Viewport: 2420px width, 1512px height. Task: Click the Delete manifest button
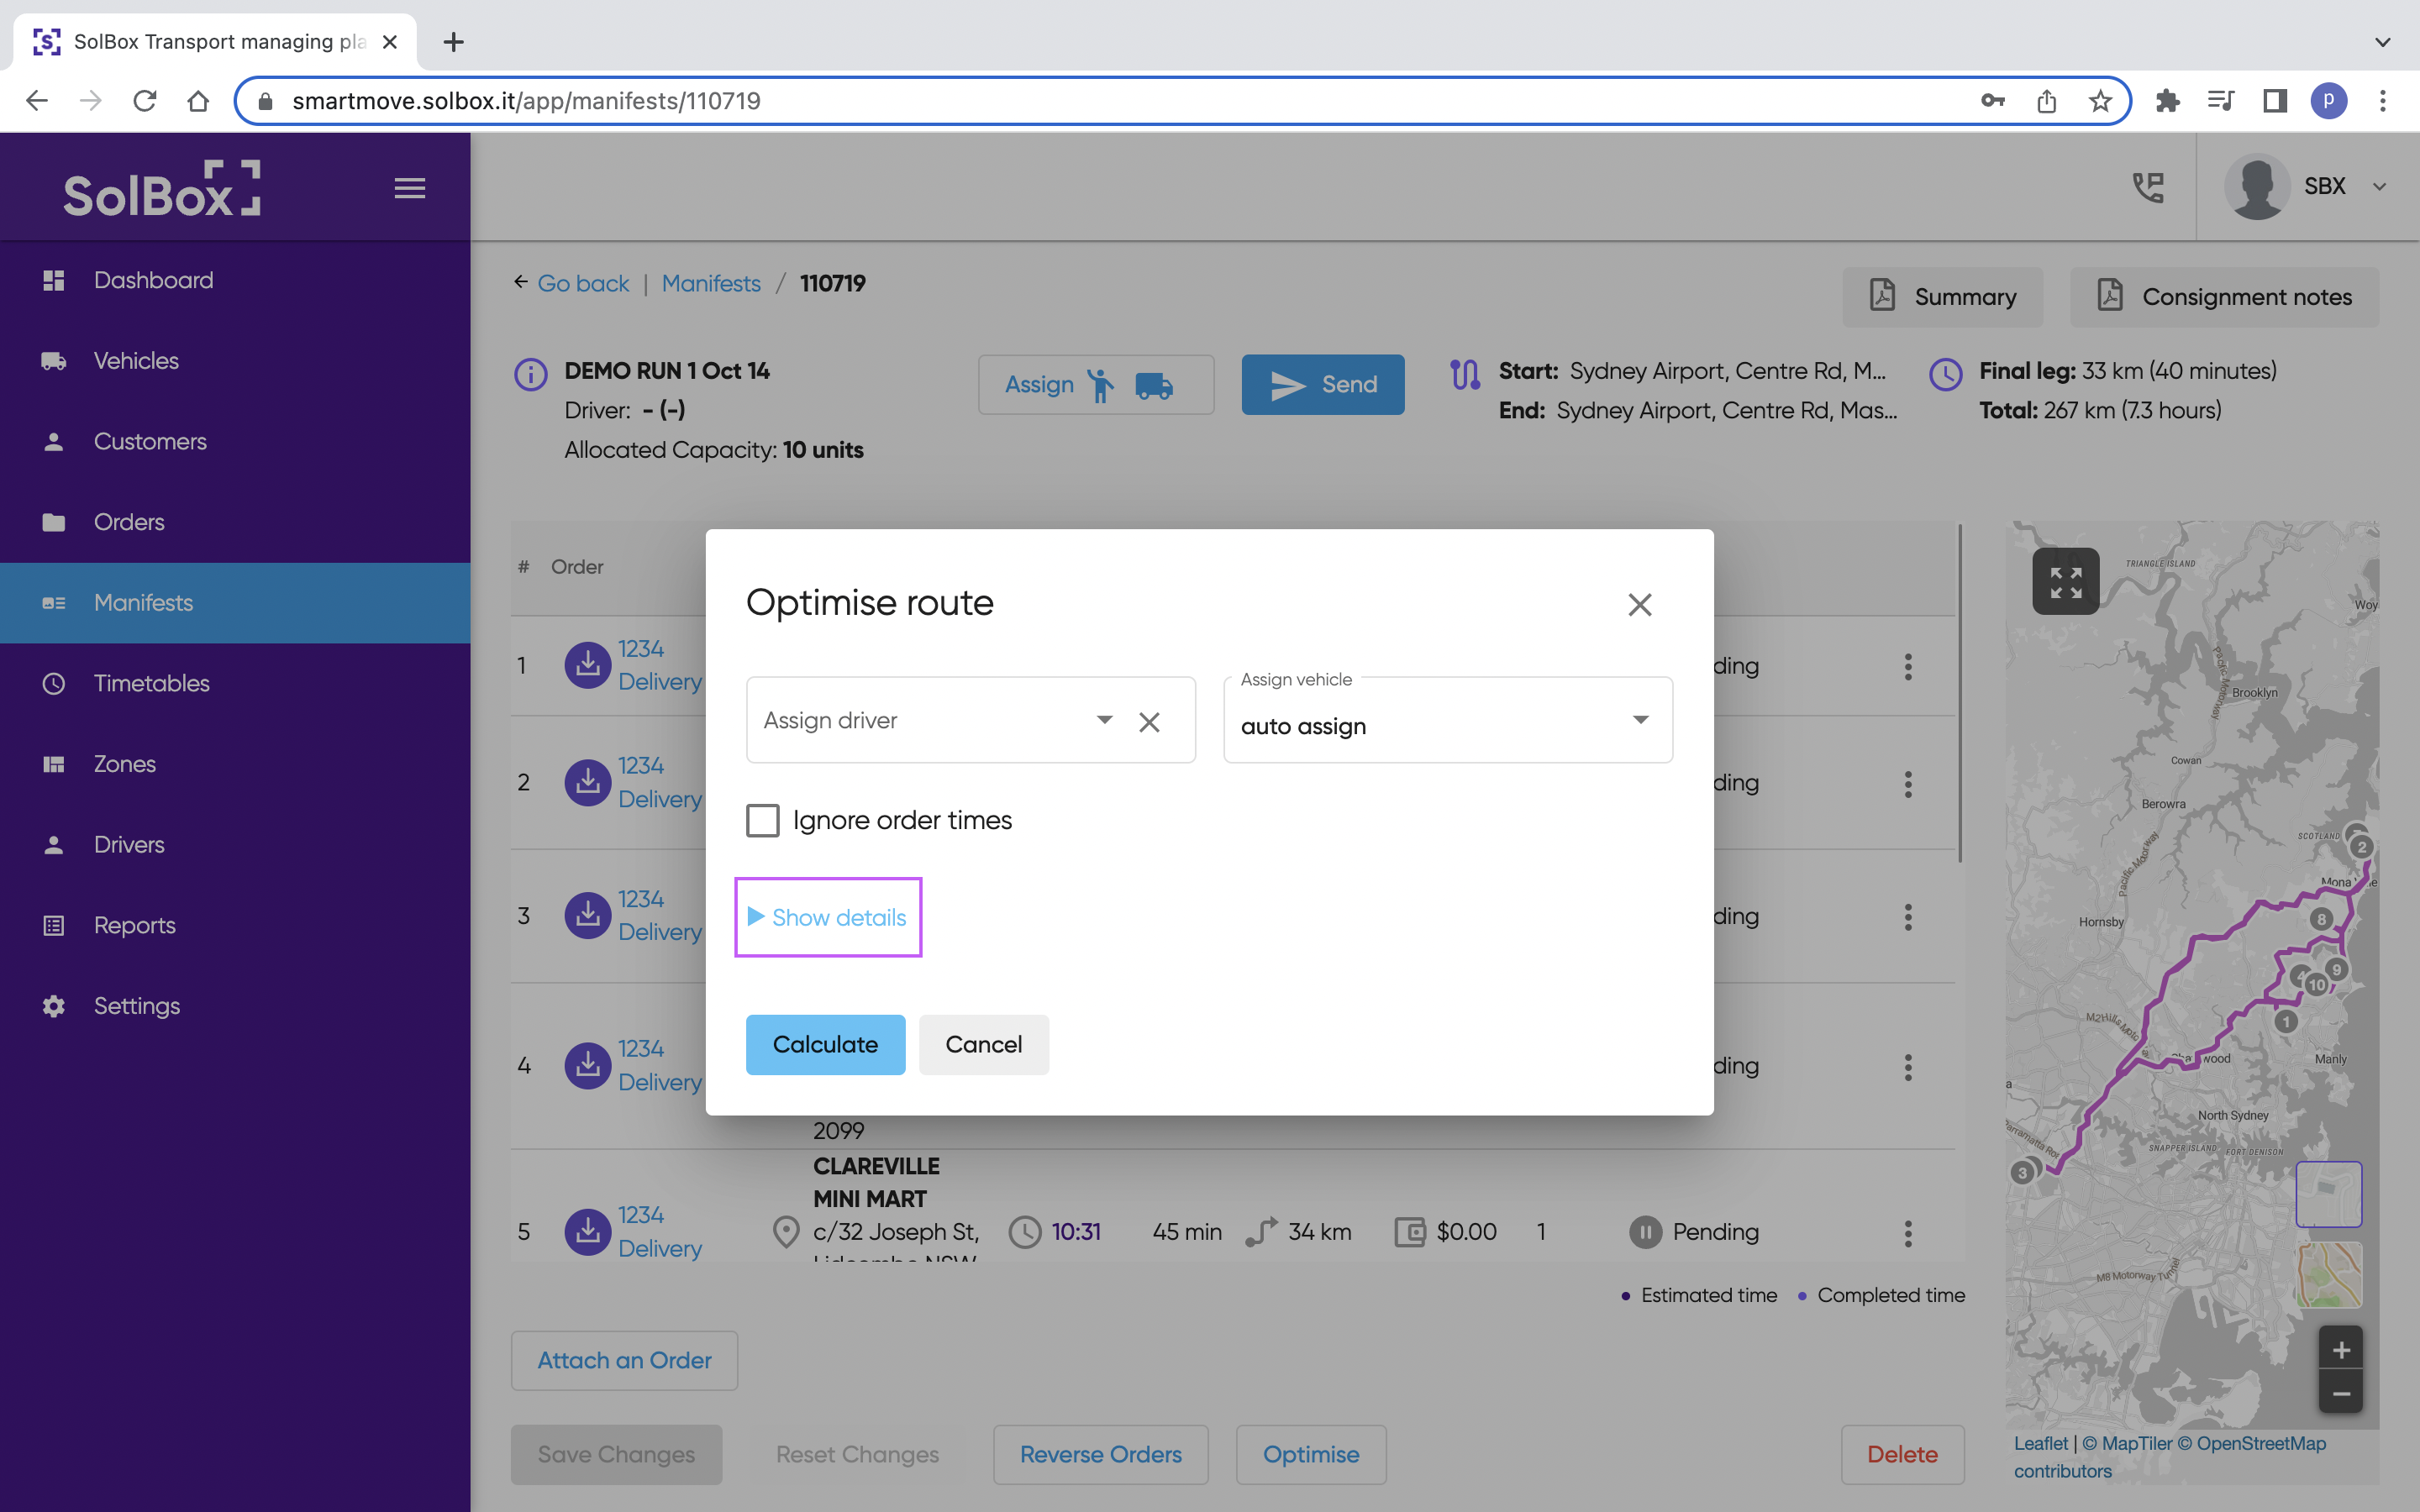[x=1902, y=1454]
